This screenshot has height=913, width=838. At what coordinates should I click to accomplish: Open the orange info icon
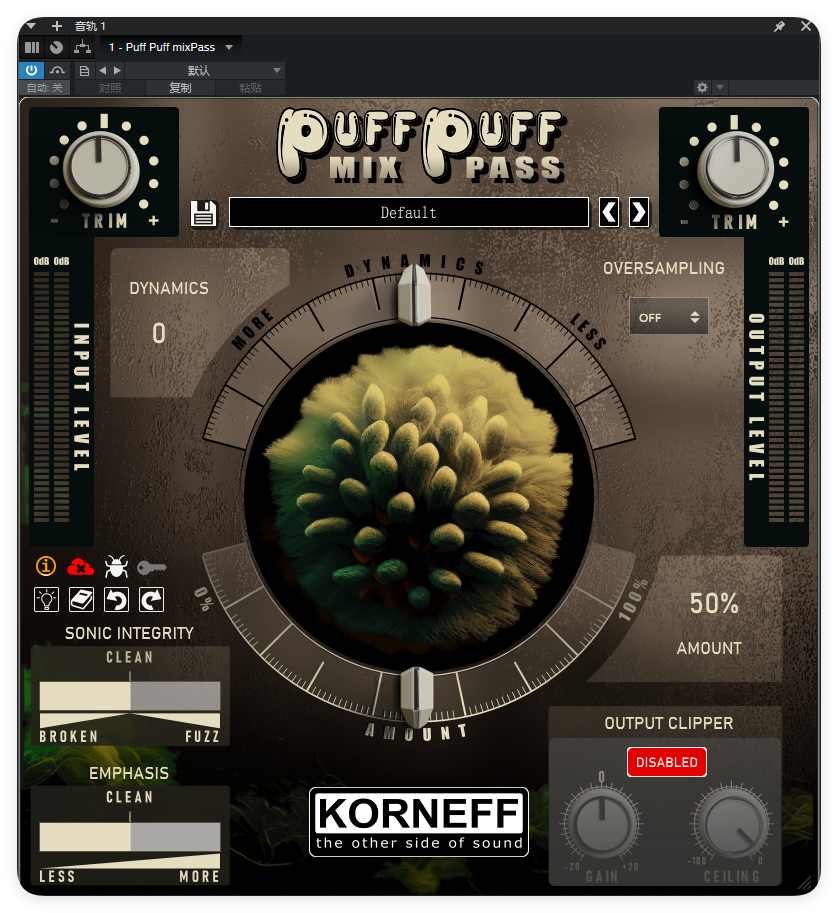coord(46,565)
